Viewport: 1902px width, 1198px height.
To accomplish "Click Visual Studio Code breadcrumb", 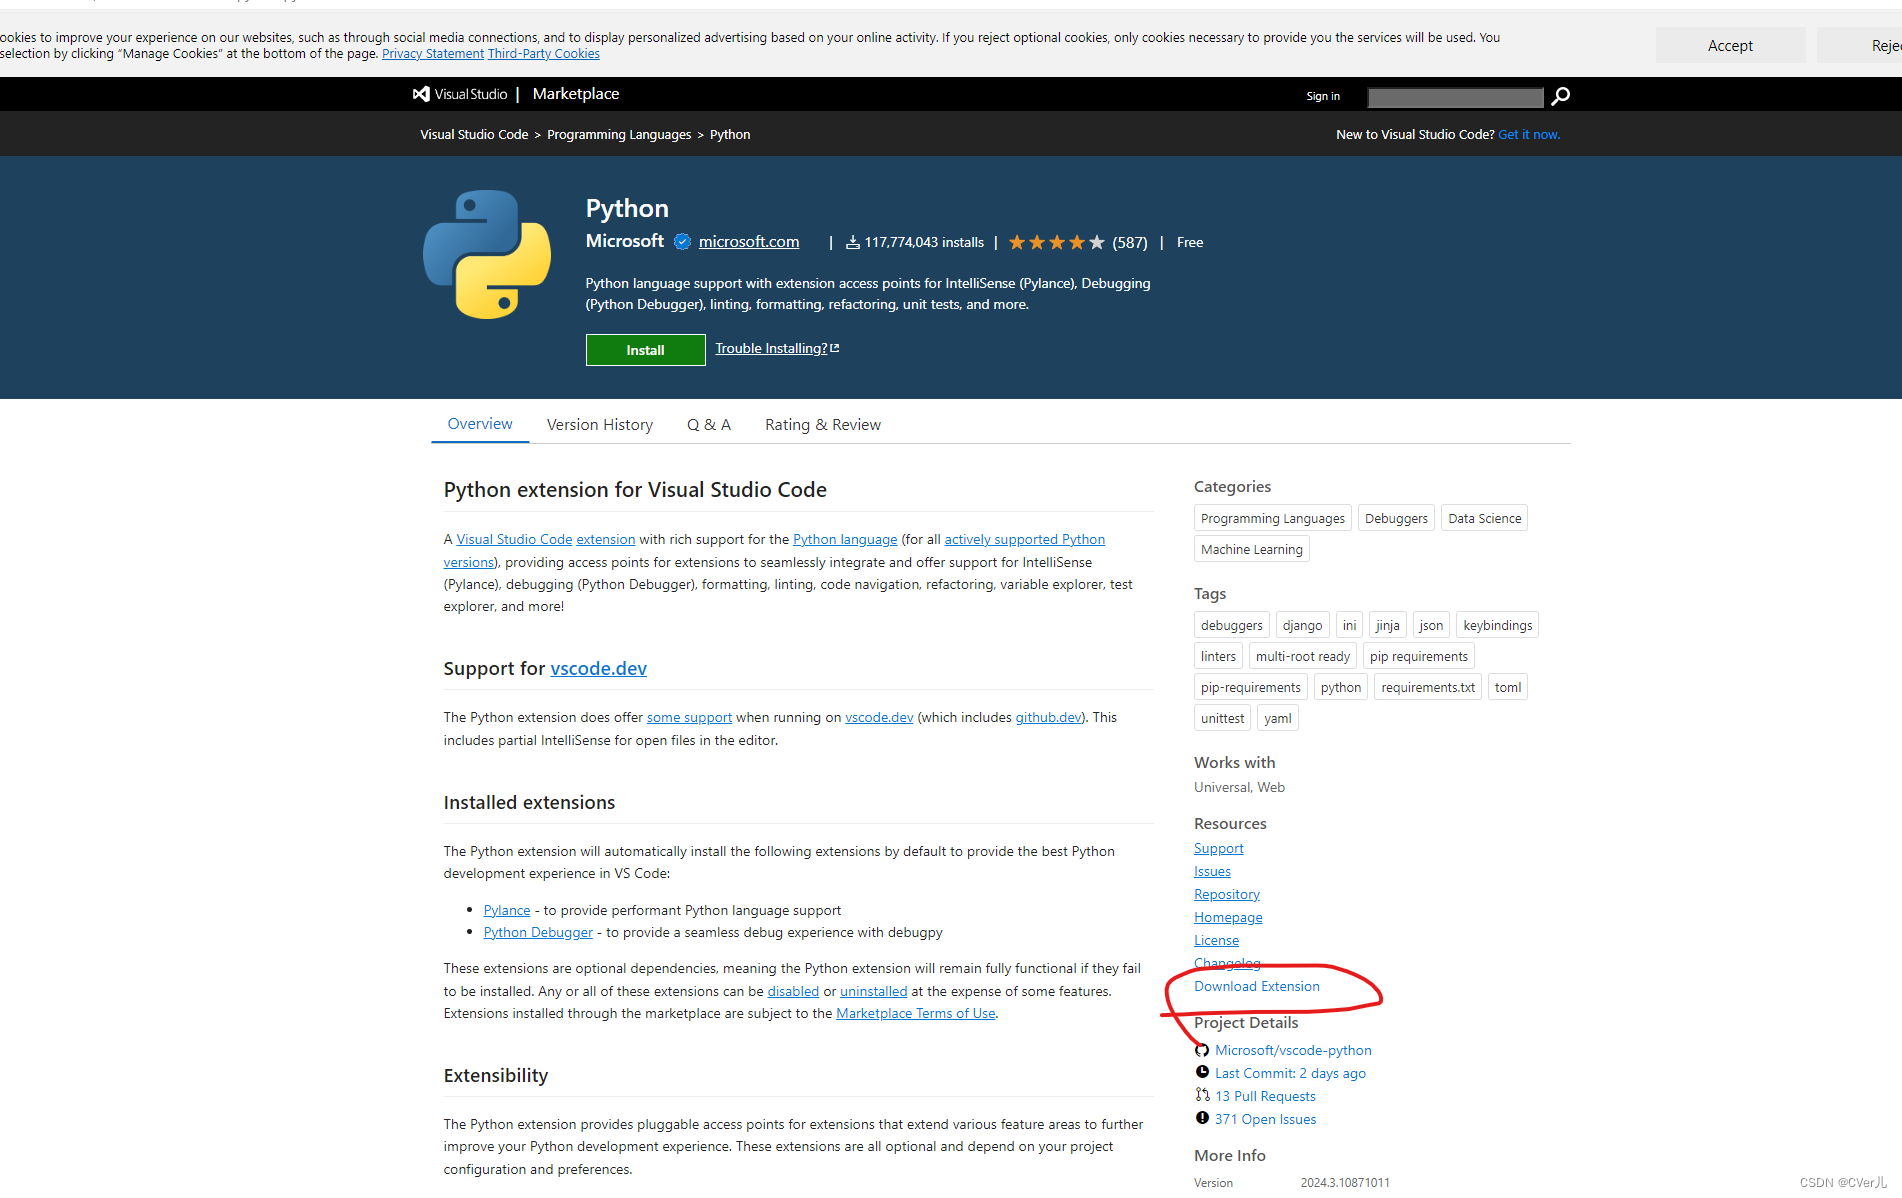I will [474, 134].
